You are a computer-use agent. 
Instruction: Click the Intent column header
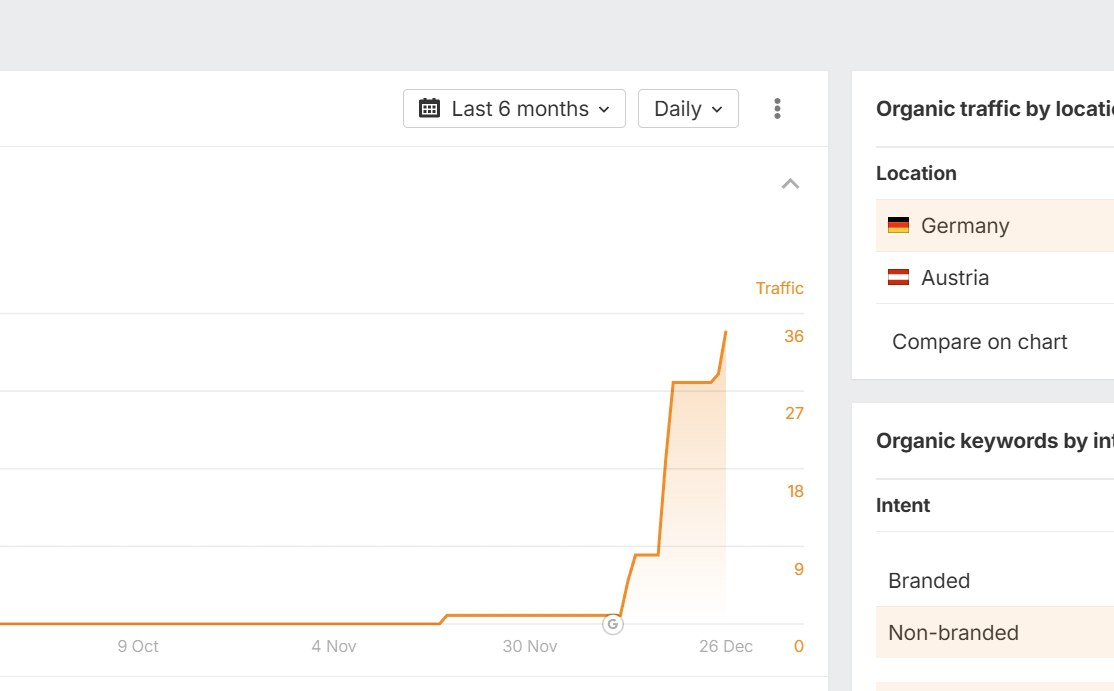click(x=903, y=505)
